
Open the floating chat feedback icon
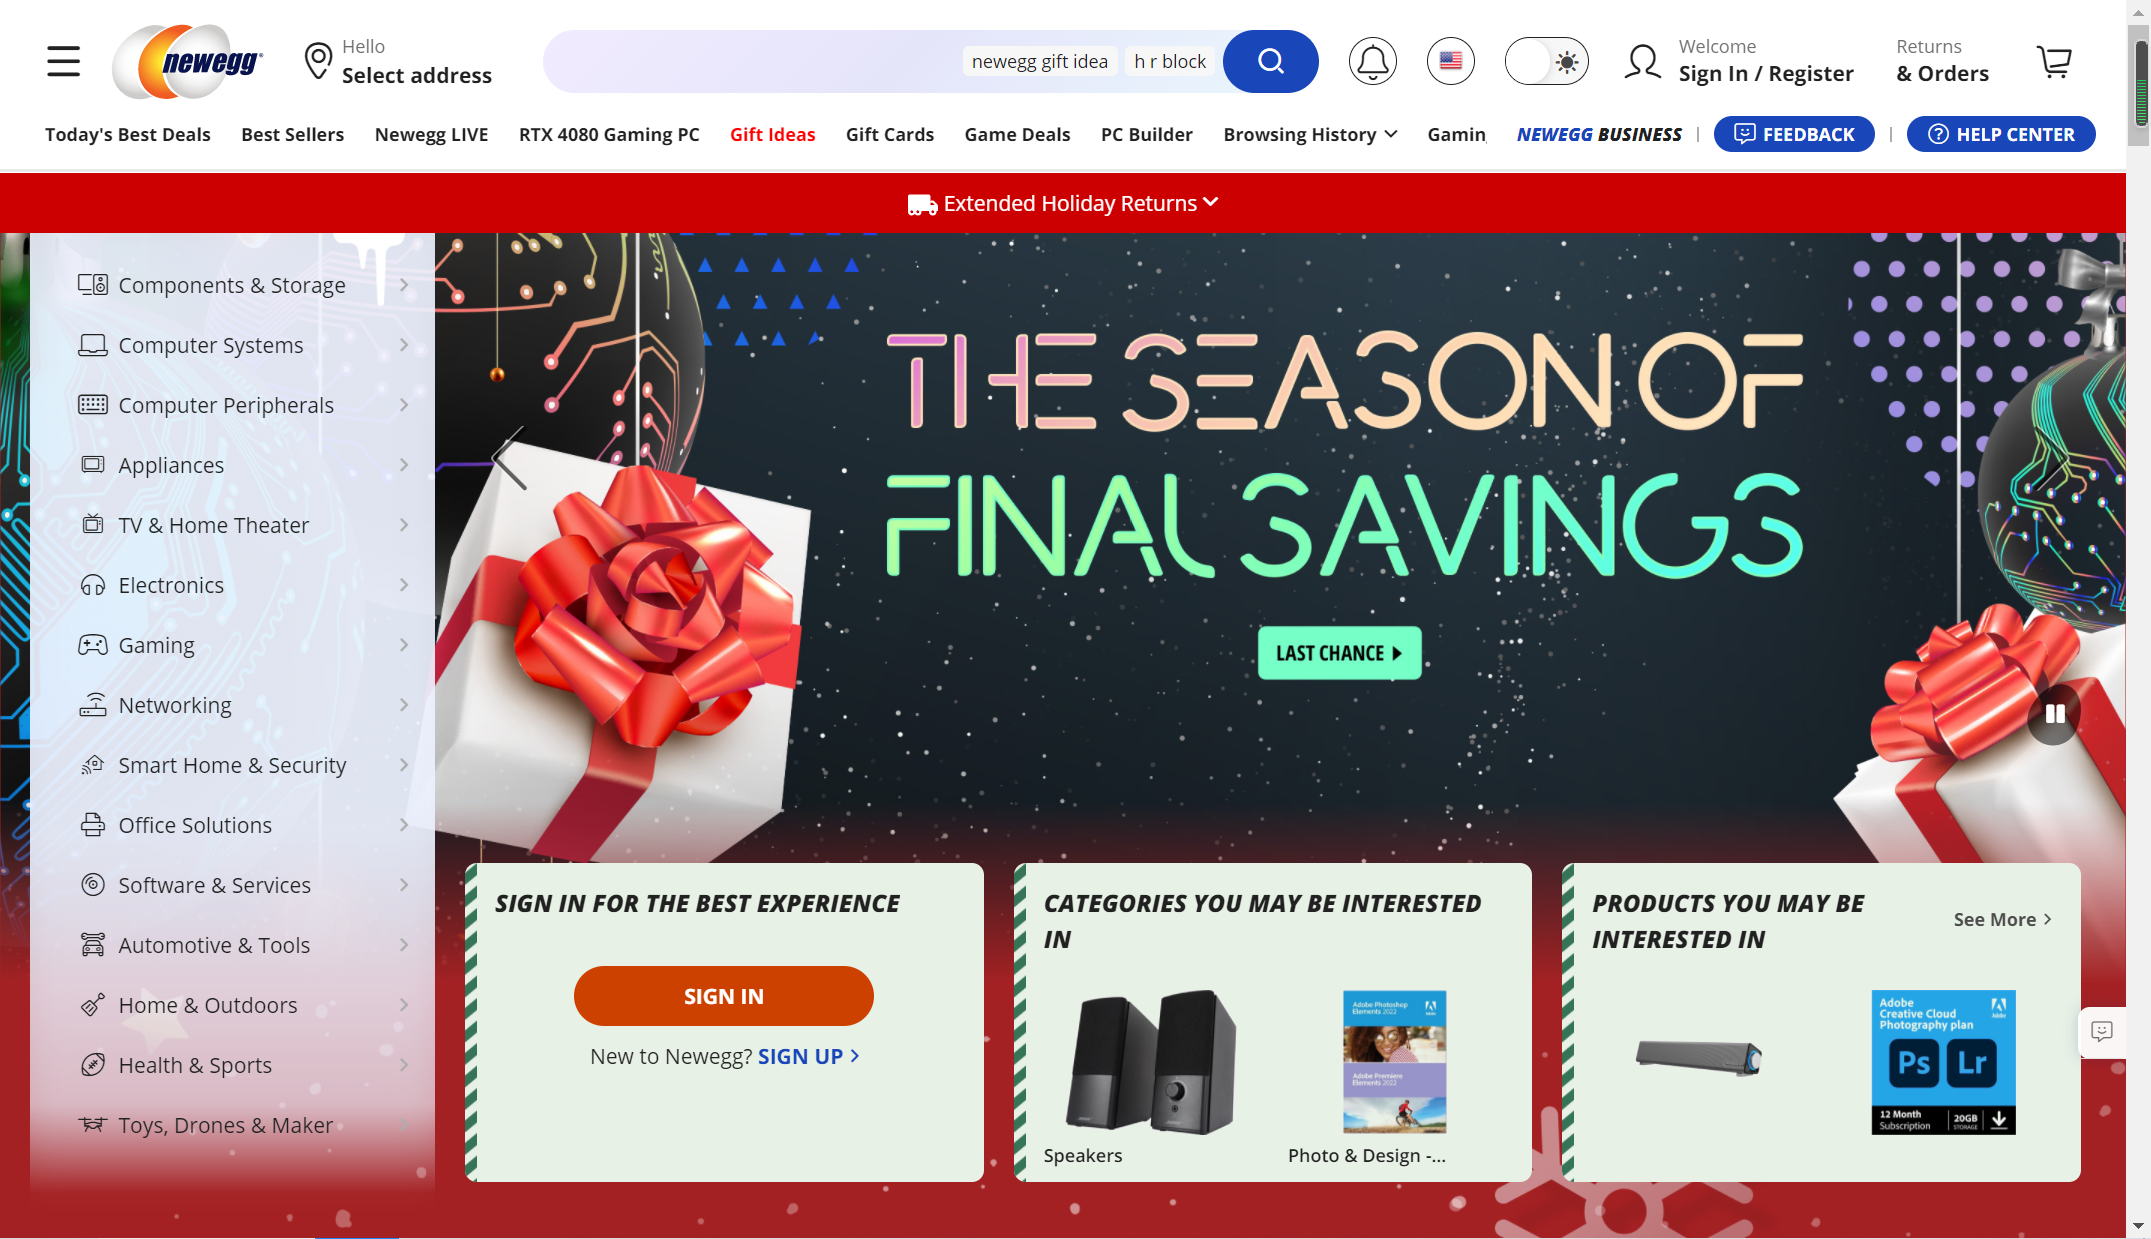point(2102,1031)
